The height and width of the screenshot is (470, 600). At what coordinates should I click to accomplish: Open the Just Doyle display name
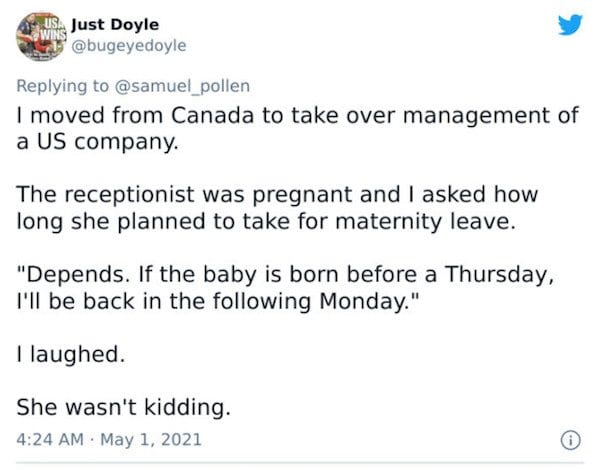pos(115,24)
